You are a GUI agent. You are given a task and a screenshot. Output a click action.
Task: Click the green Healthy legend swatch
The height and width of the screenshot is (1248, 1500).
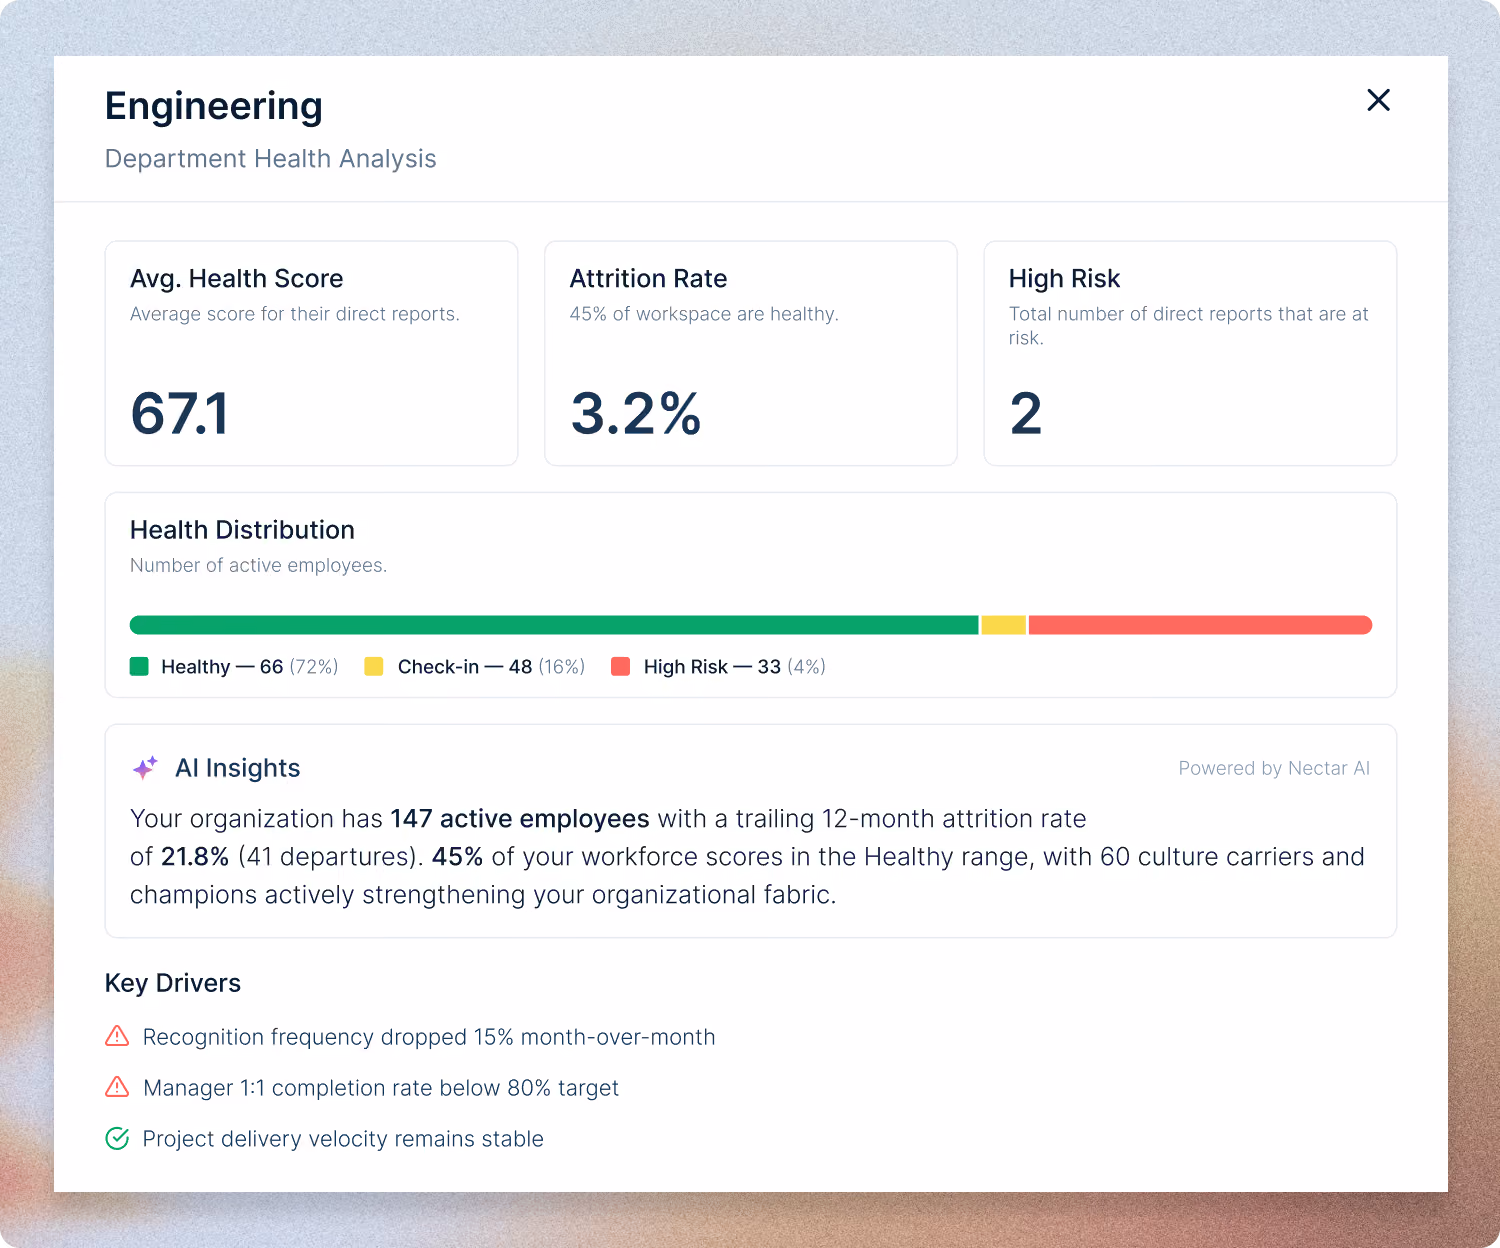[139, 666]
